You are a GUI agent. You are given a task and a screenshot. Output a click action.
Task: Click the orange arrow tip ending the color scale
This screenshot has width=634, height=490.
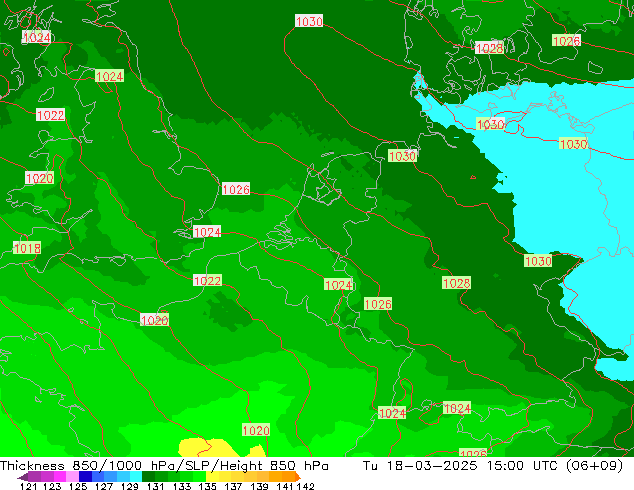(298, 477)
